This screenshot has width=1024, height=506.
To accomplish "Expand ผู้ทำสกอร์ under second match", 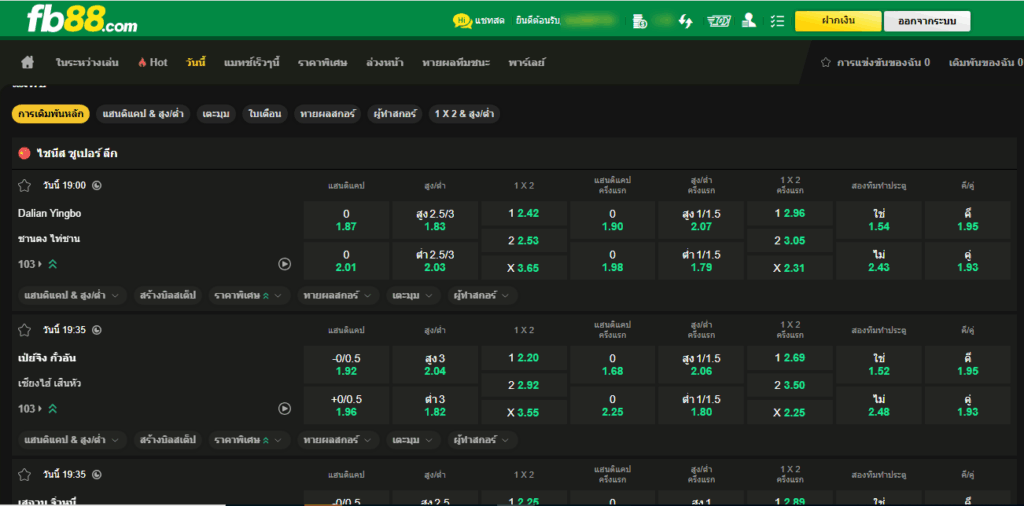I will tap(483, 440).
